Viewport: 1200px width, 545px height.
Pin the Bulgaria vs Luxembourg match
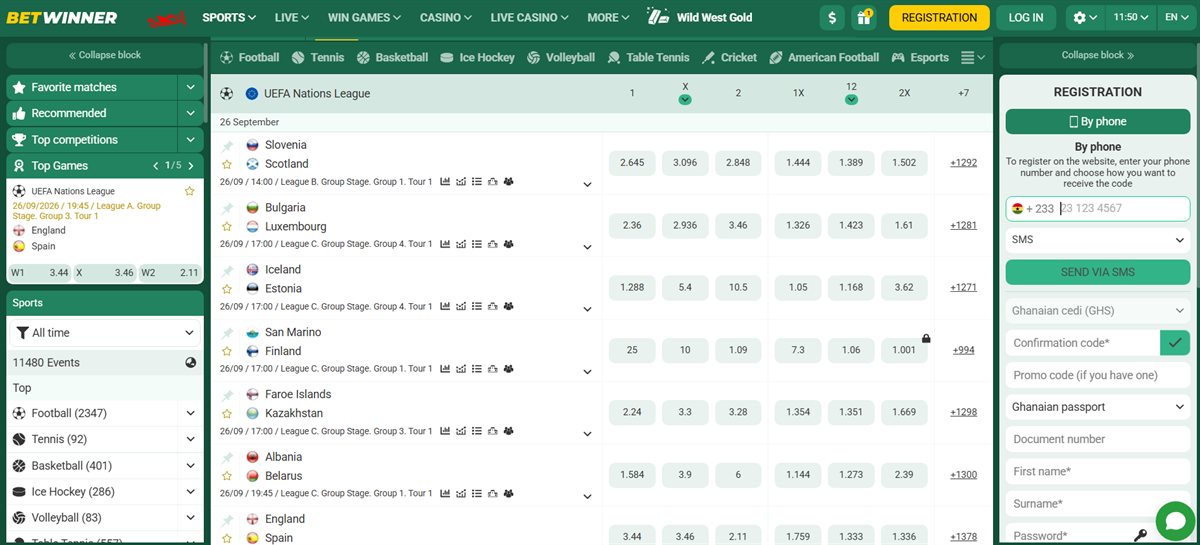pyautogui.click(x=227, y=208)
